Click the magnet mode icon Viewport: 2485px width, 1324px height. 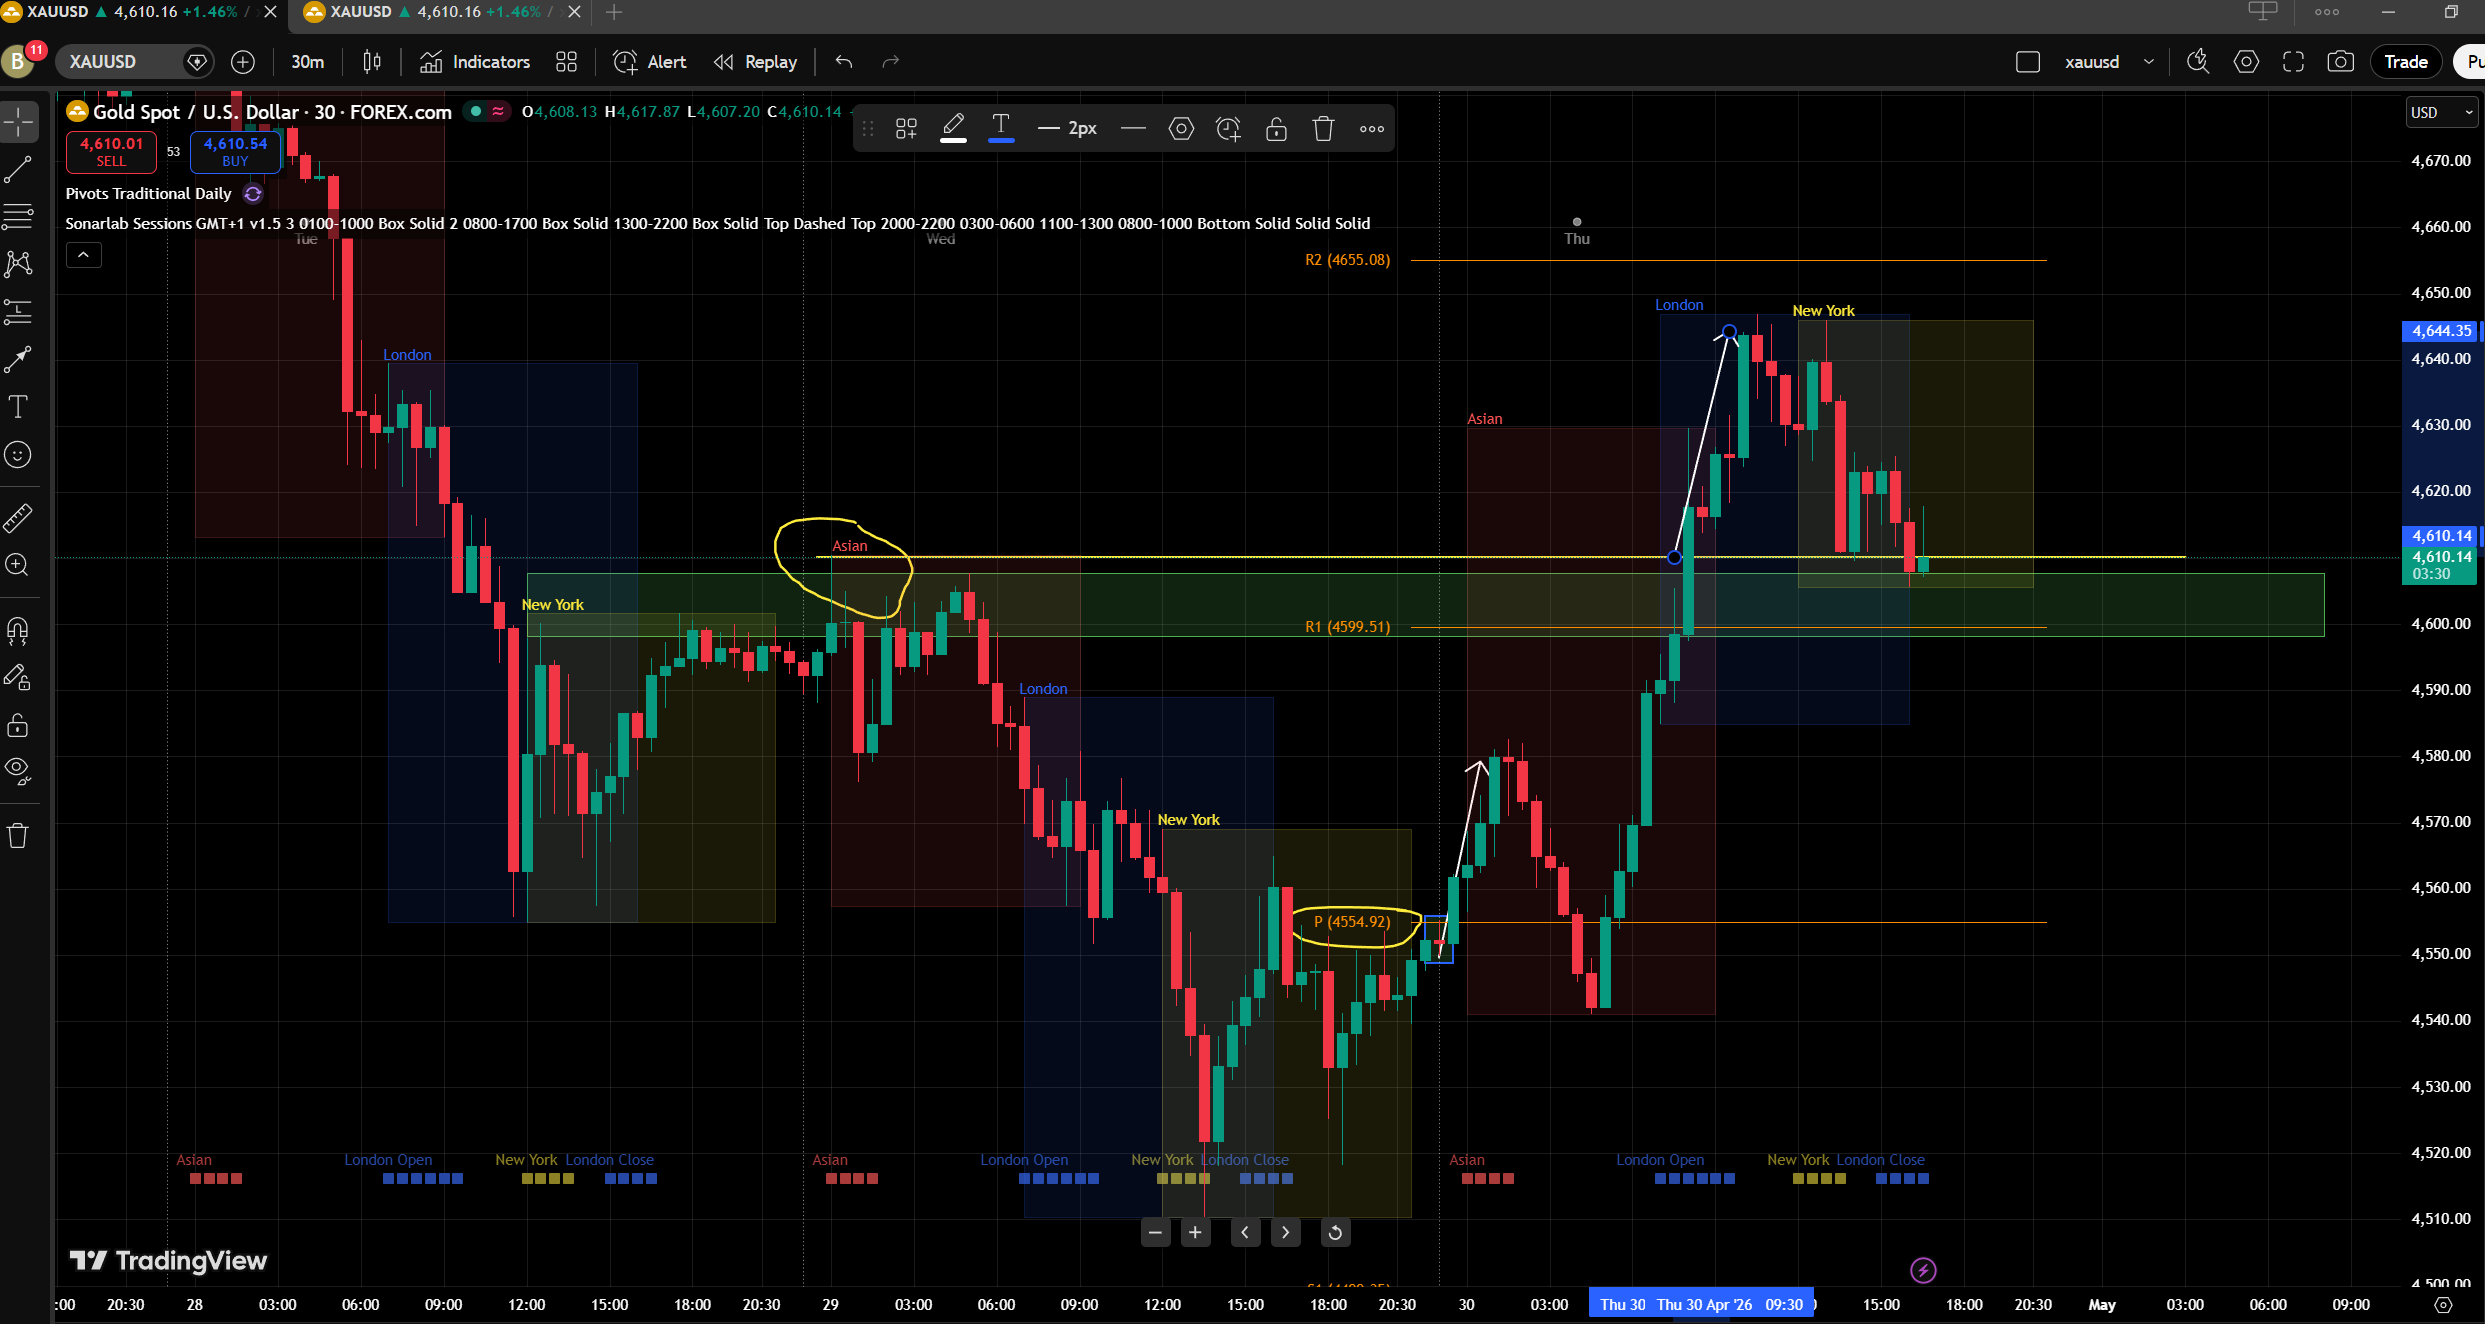[18, 630]
